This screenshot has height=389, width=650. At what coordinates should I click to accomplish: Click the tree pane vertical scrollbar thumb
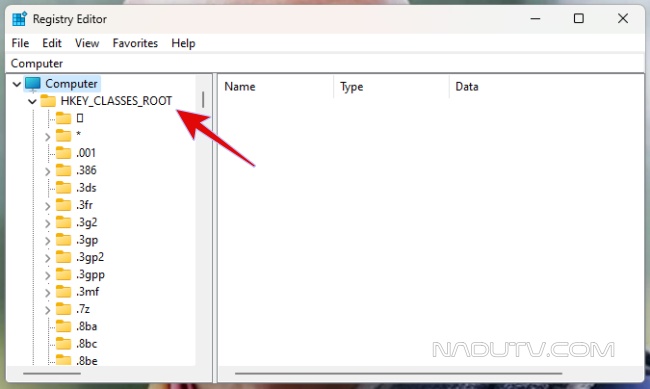[203, 100]
